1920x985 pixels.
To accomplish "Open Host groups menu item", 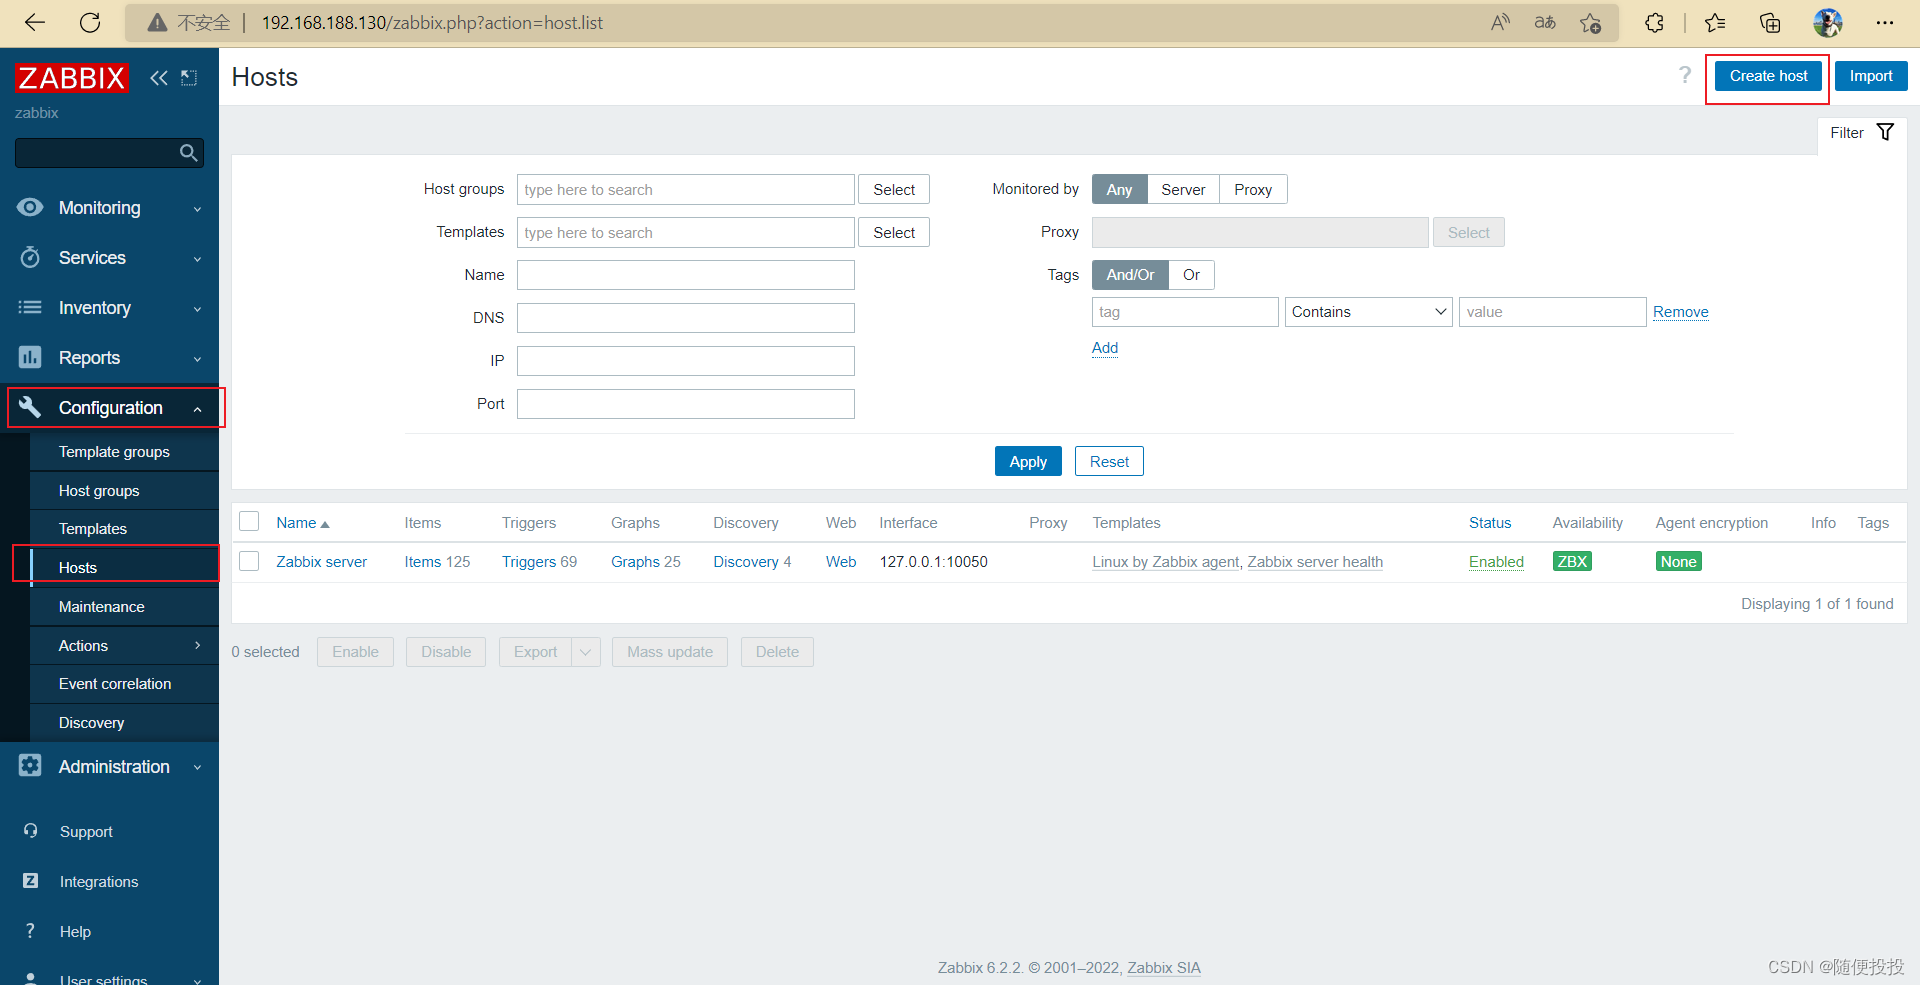I will [99, 490].
